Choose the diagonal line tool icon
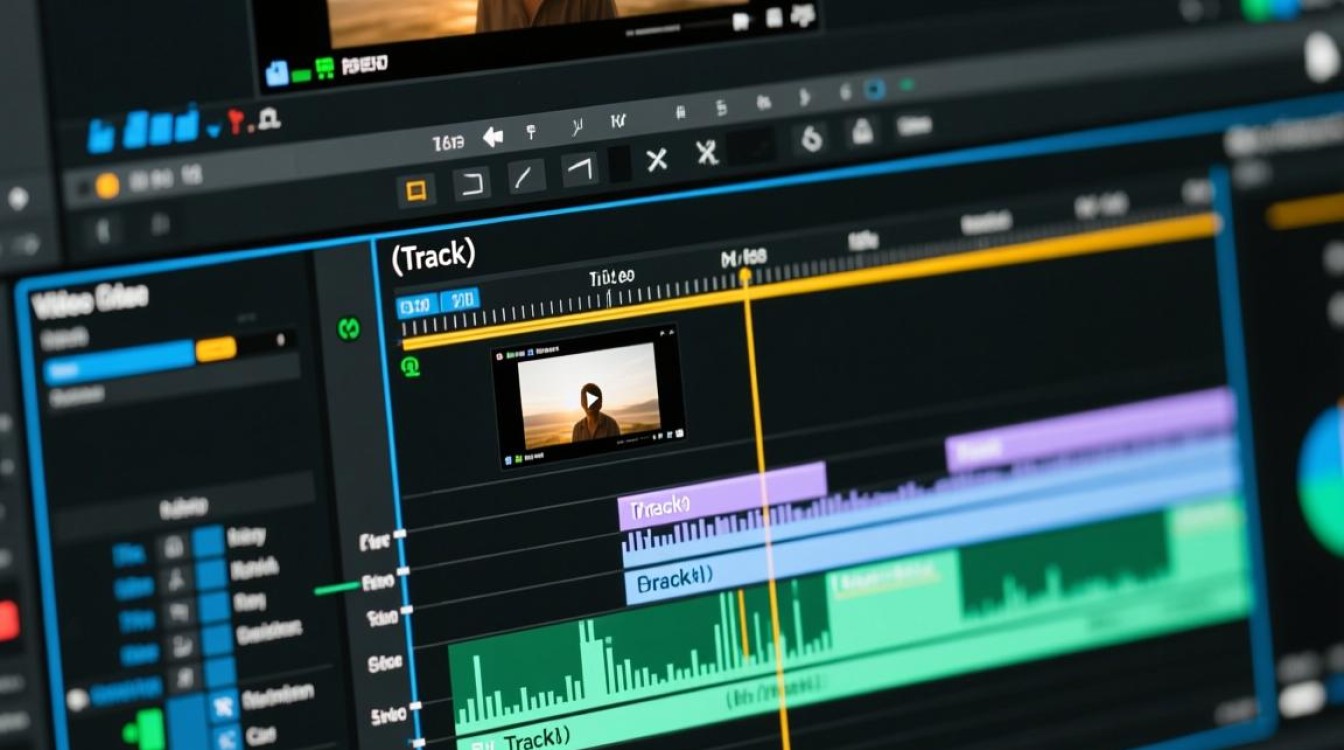The width and height of the screenshot is (1344, 750). coord(525,177)
